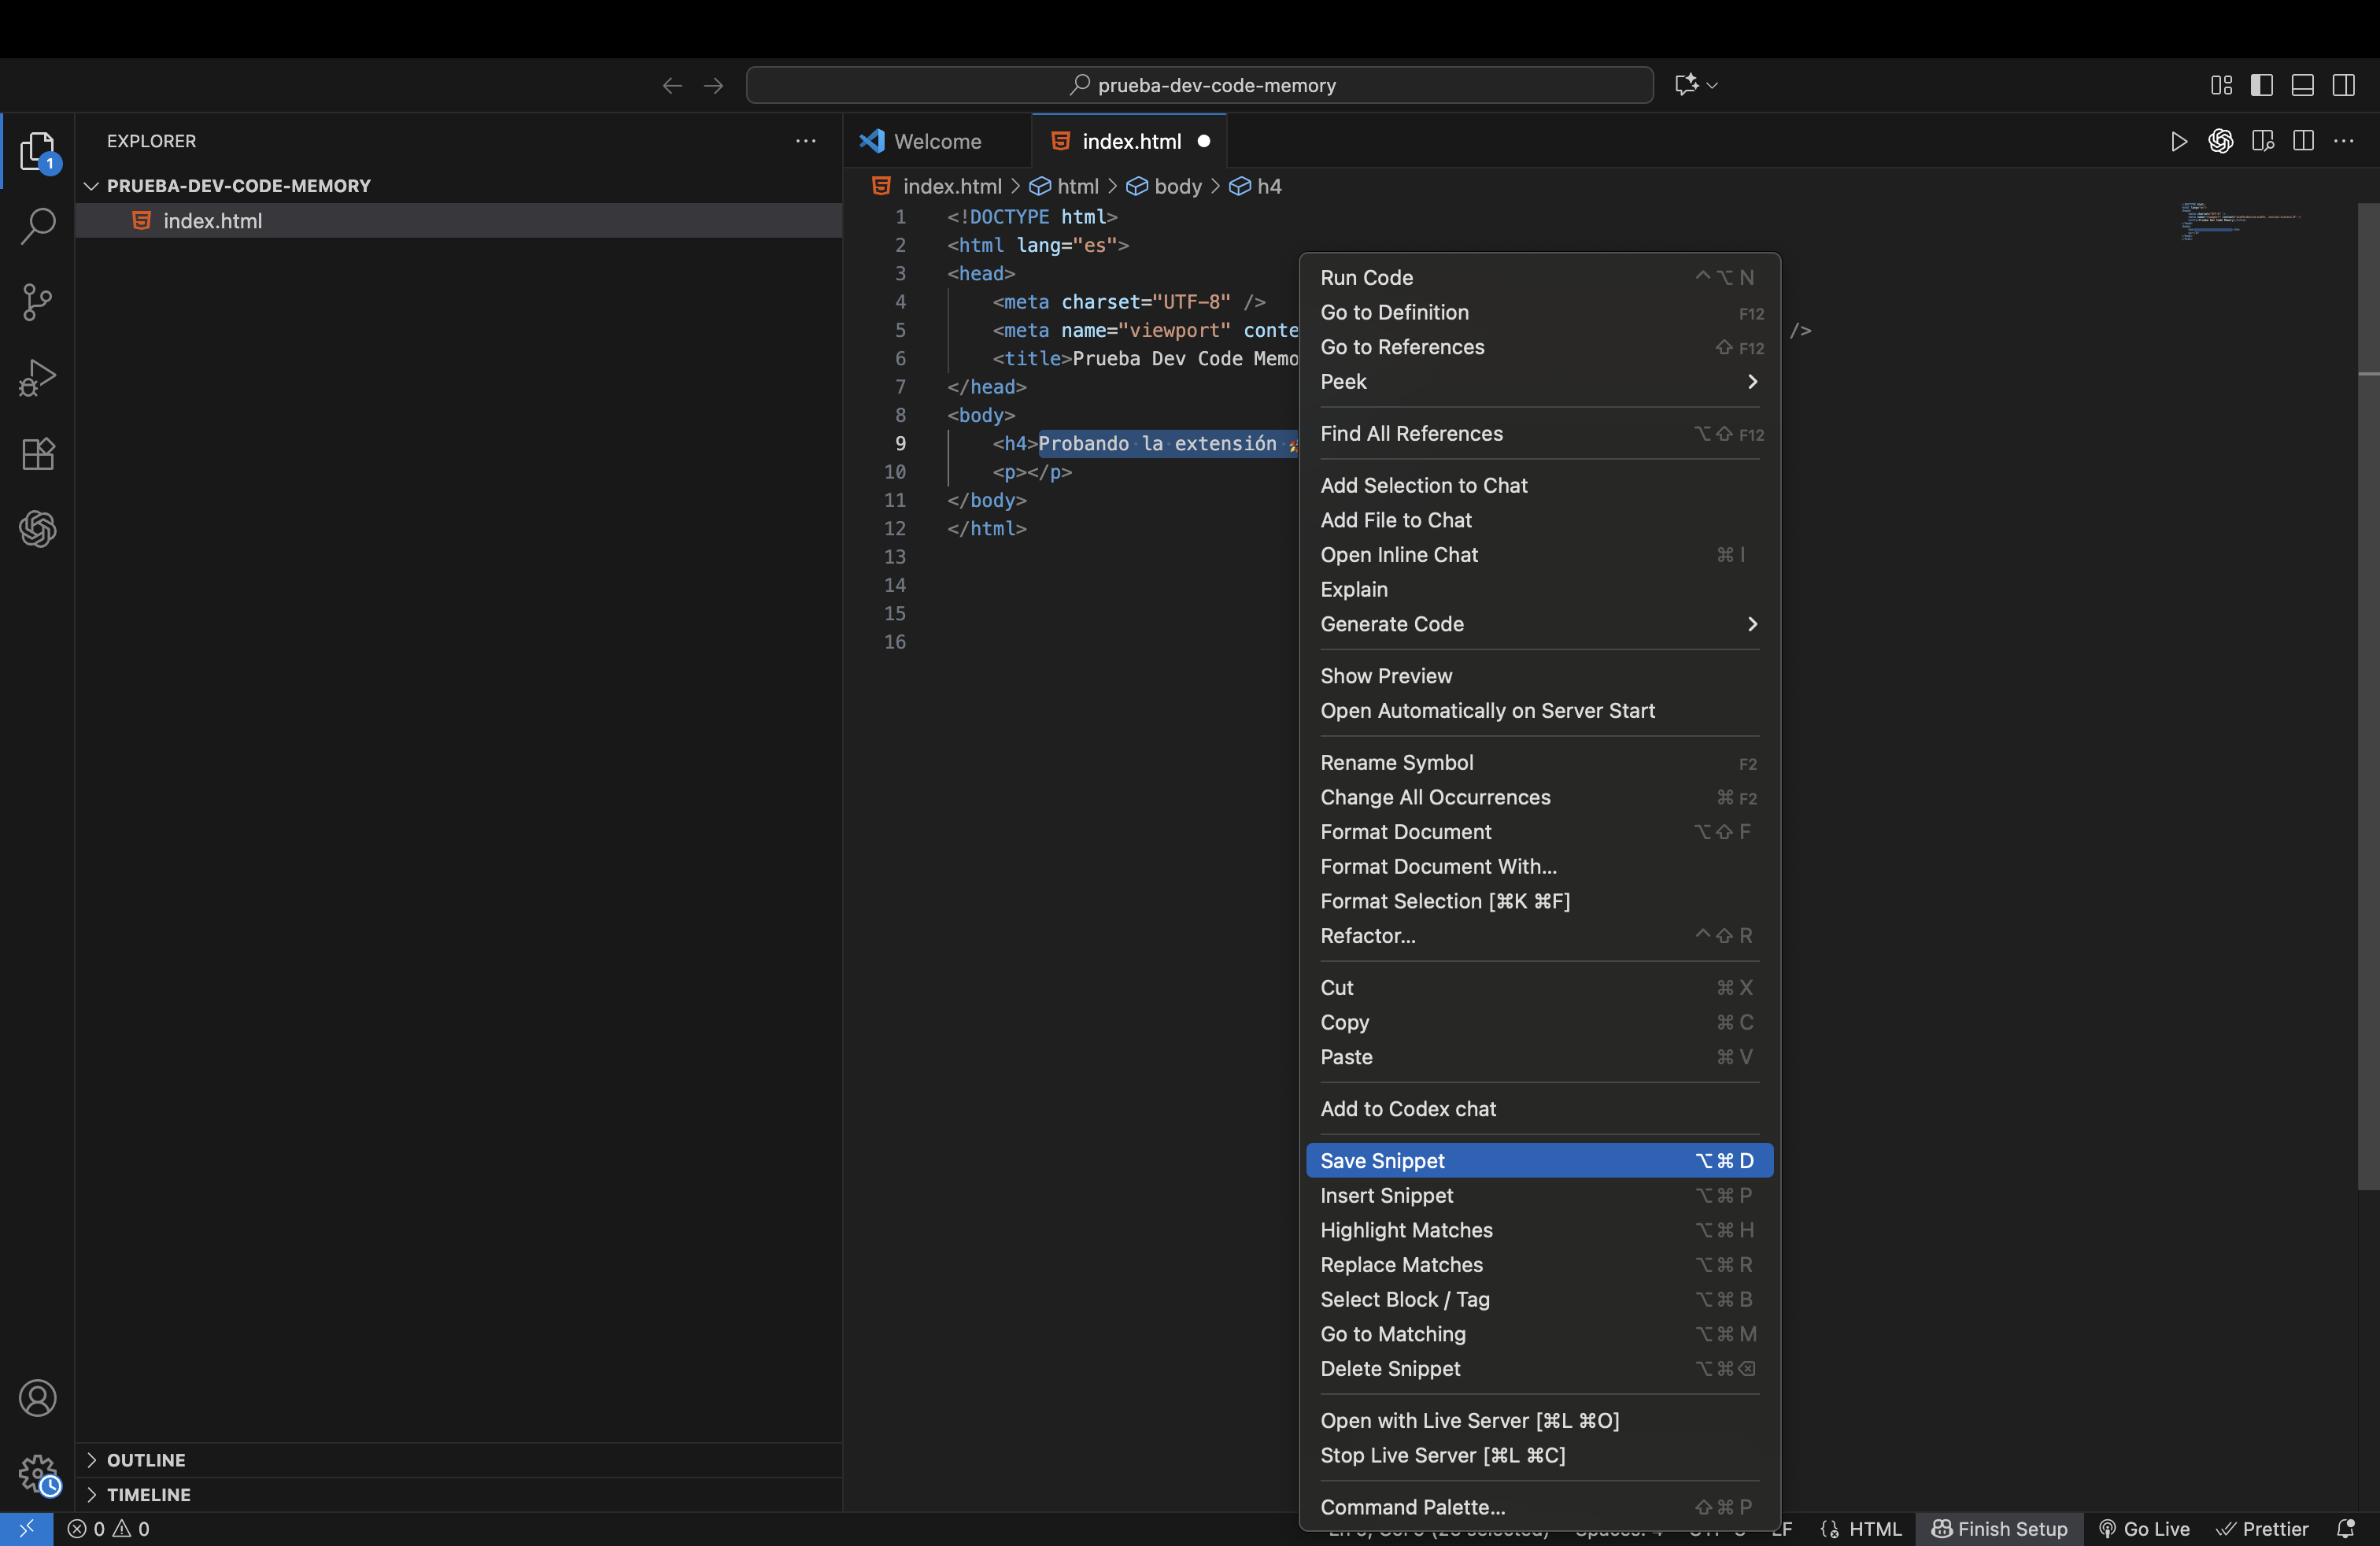
Task: Choose Copy from context menu
Action: click(1539, 1023)
